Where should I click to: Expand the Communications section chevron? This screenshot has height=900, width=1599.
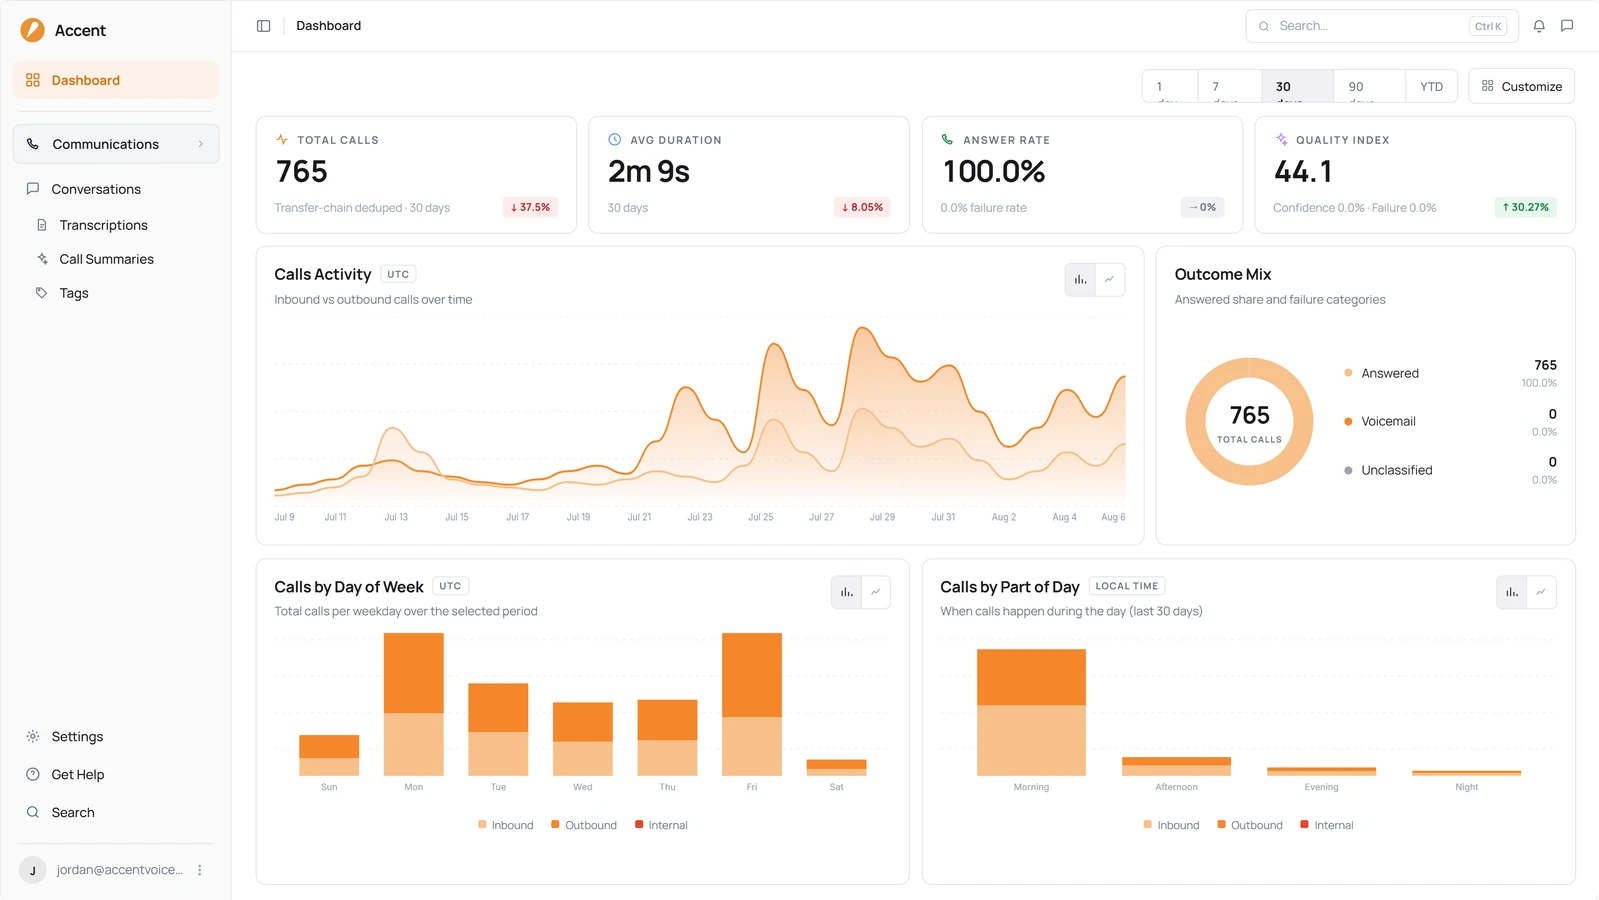201,144
